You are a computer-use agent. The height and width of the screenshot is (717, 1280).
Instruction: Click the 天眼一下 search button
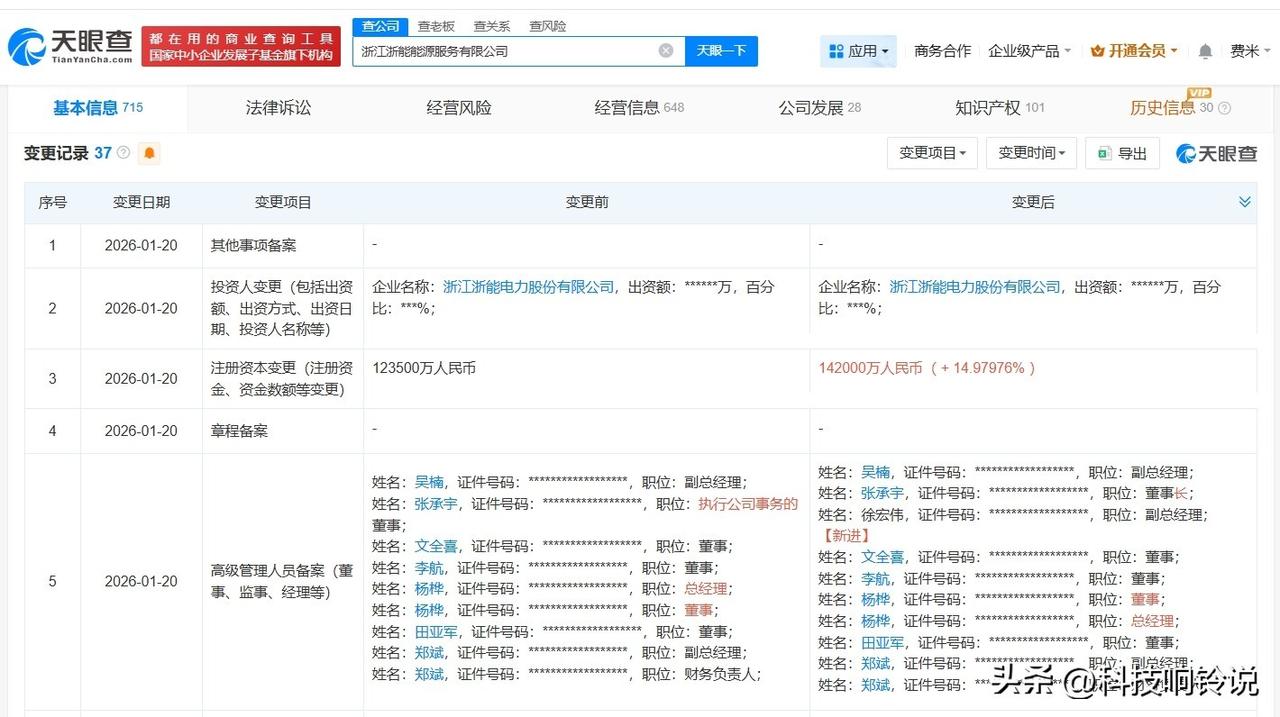pyautogui.click(x=721, y=51)
